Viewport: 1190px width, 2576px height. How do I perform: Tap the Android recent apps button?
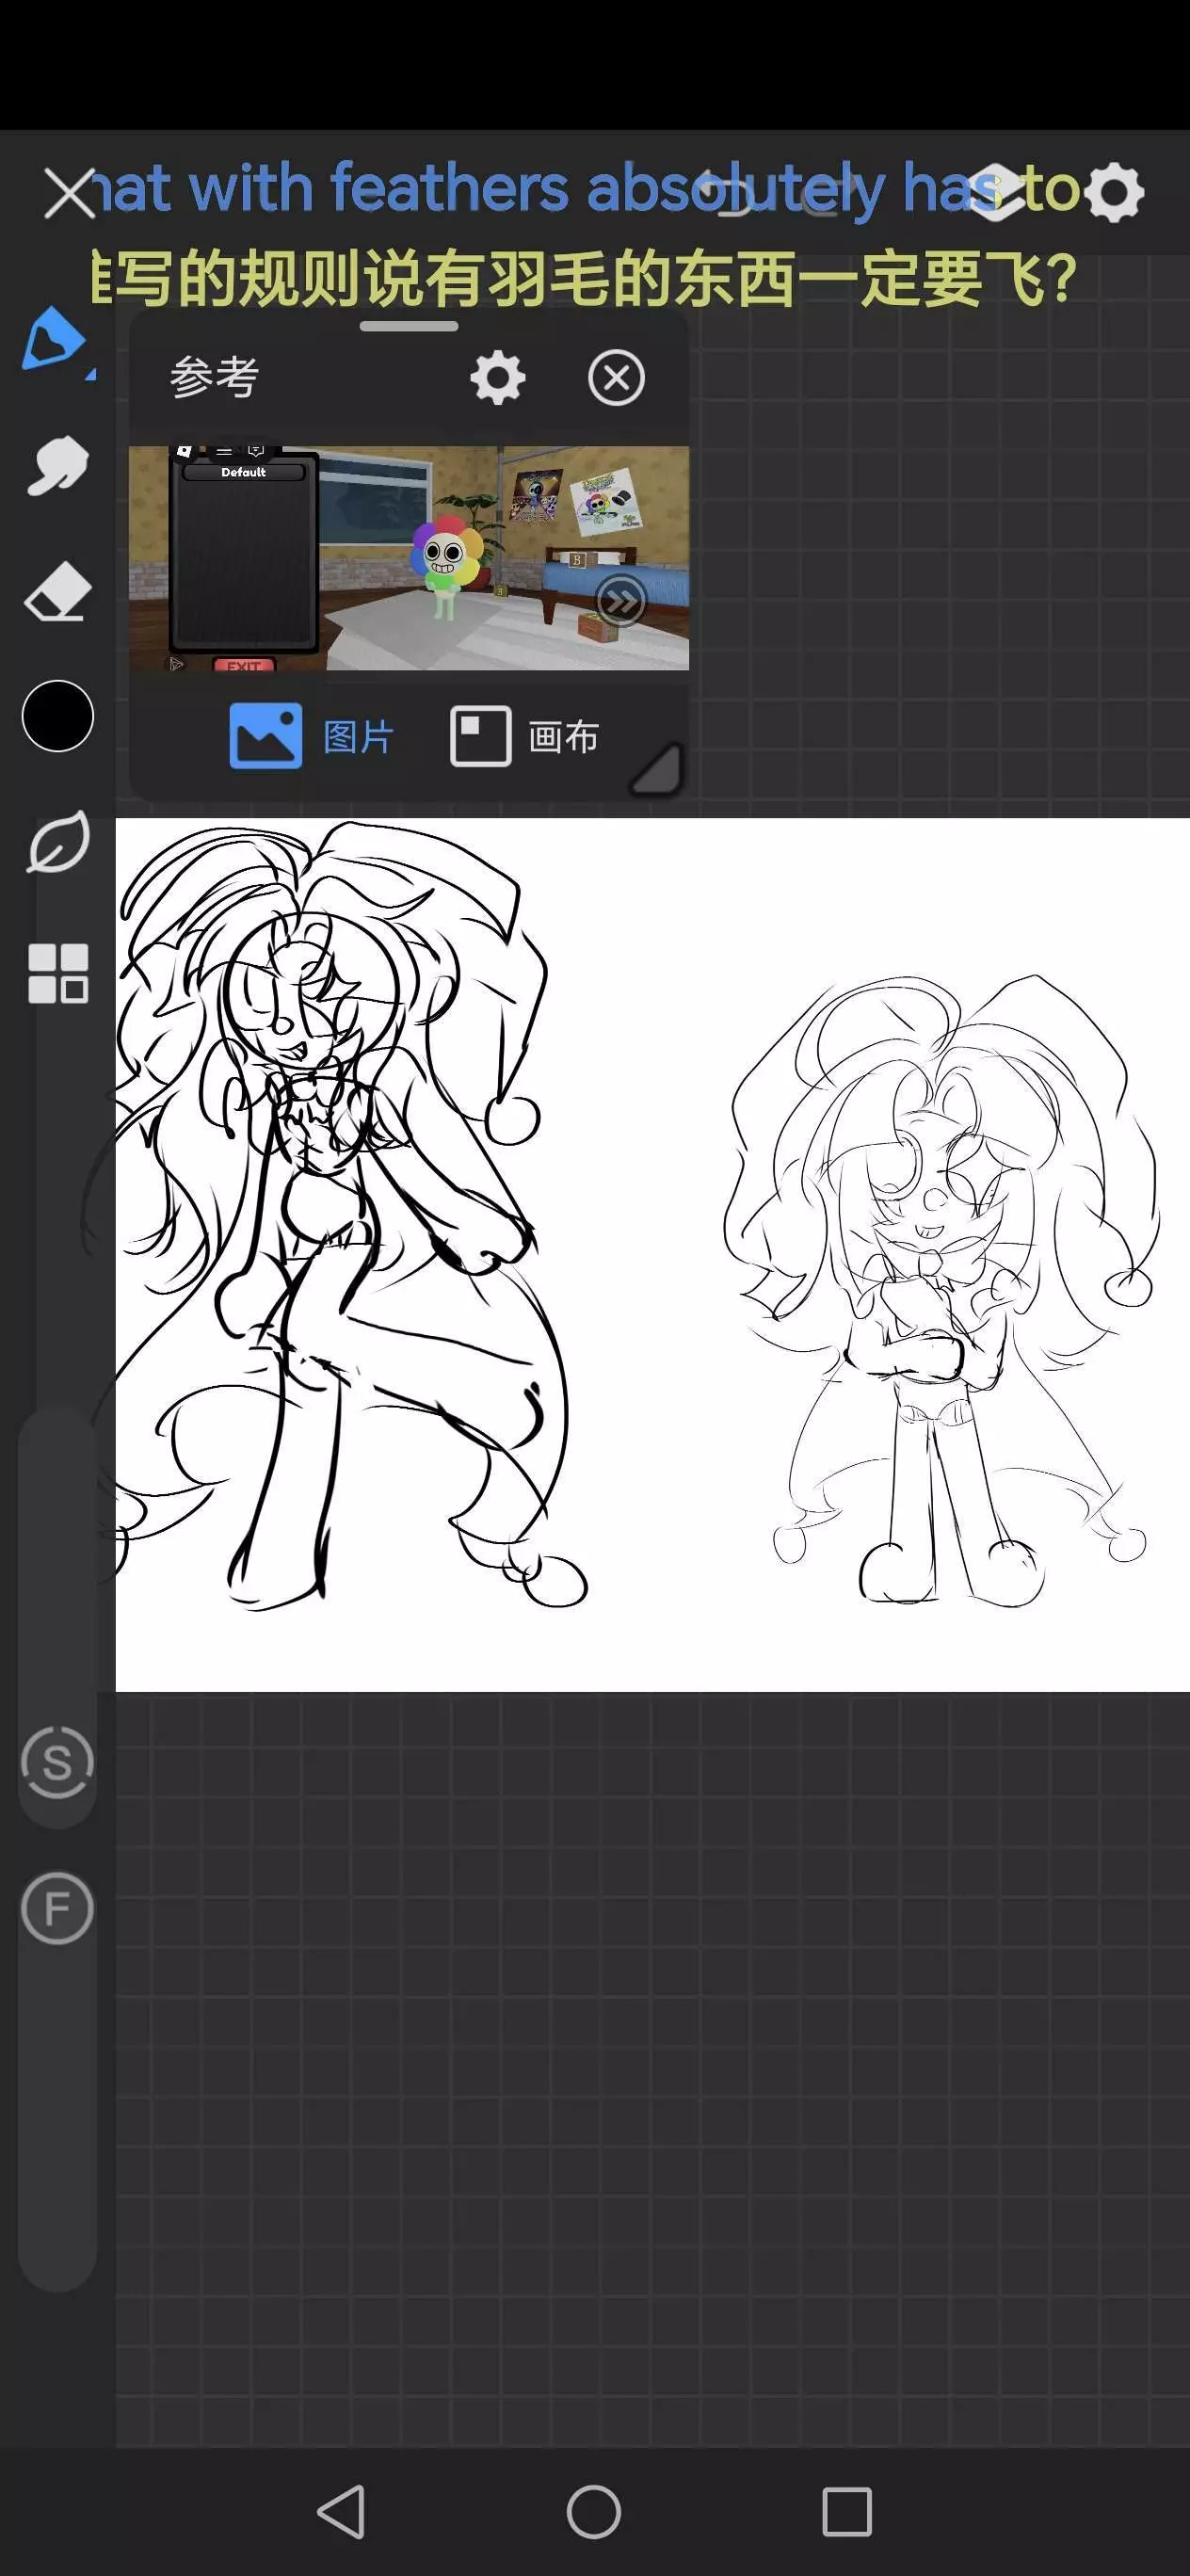(847, 2511)
